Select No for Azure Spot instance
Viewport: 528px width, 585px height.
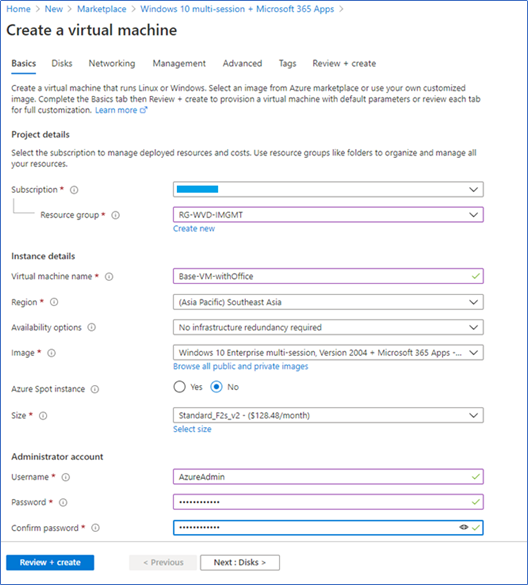click(216, 387)
